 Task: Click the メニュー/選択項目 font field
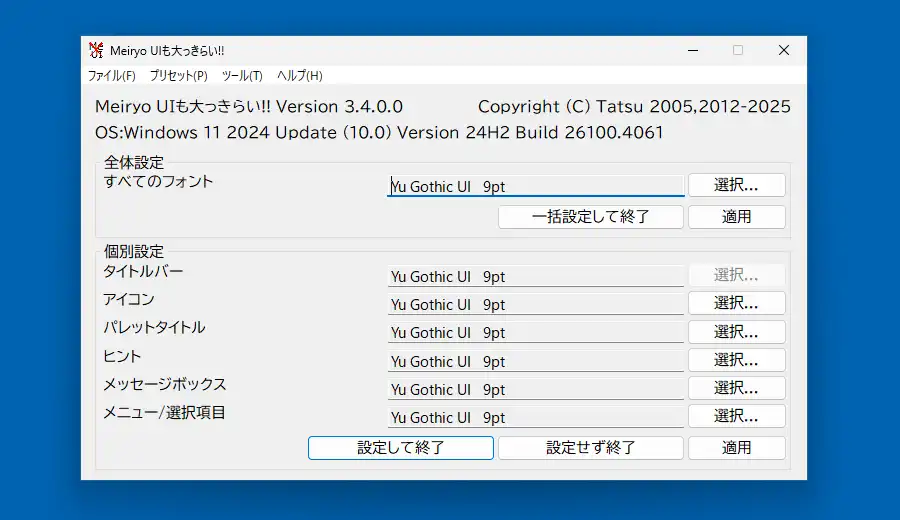(x=536, y=417)
